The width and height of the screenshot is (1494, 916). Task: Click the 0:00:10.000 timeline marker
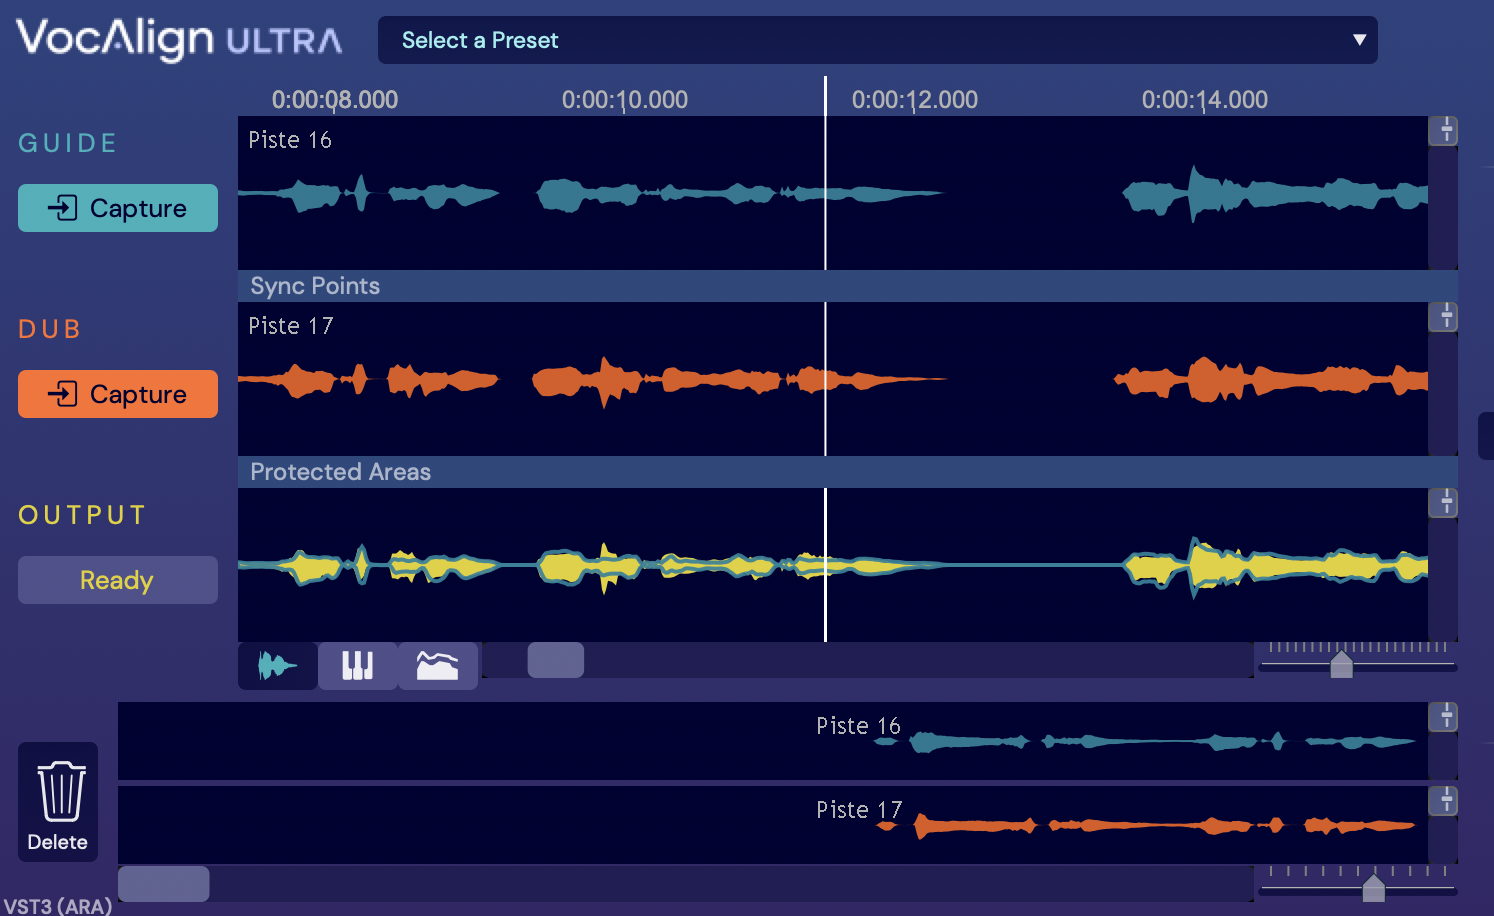(x=625, y=100)
